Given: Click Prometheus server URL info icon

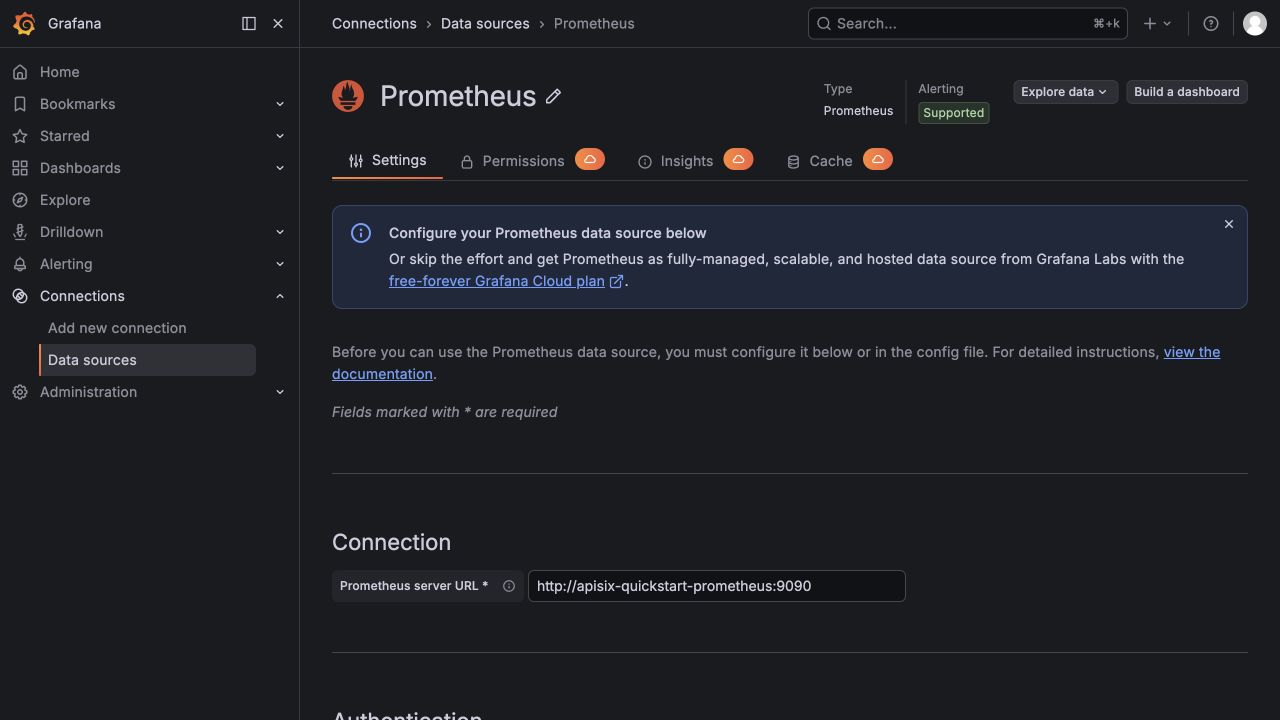Looking at the screenshot, I should pos(509,586).
